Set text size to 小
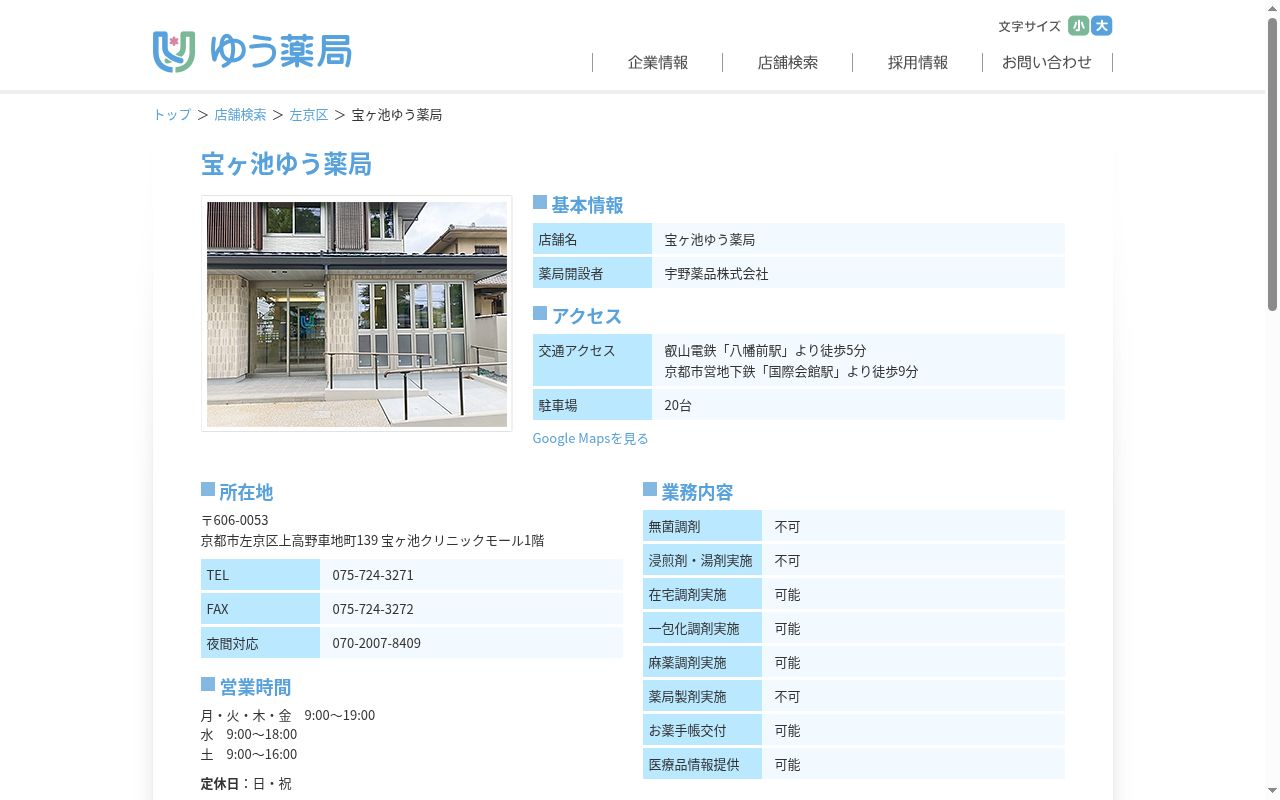Screen dimensions: 1280x800 click(x=1078, y=26)
